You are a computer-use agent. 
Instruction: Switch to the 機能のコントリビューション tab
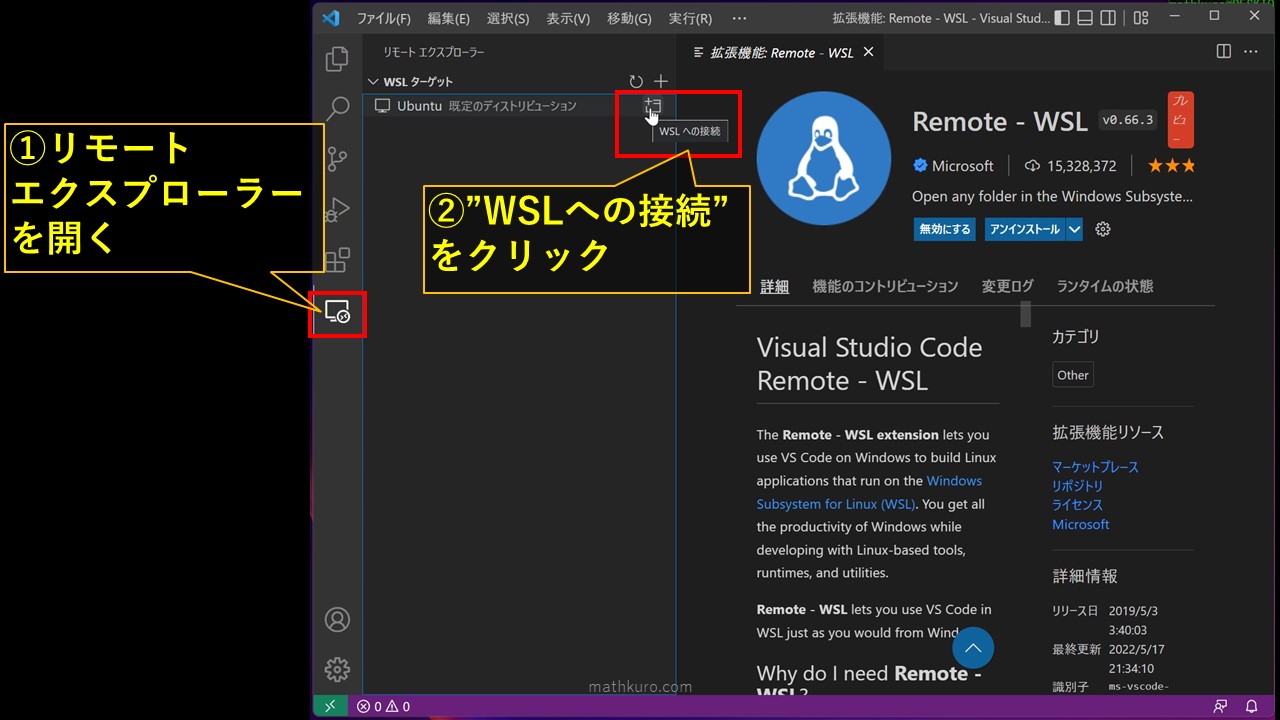tap(885, 286)
